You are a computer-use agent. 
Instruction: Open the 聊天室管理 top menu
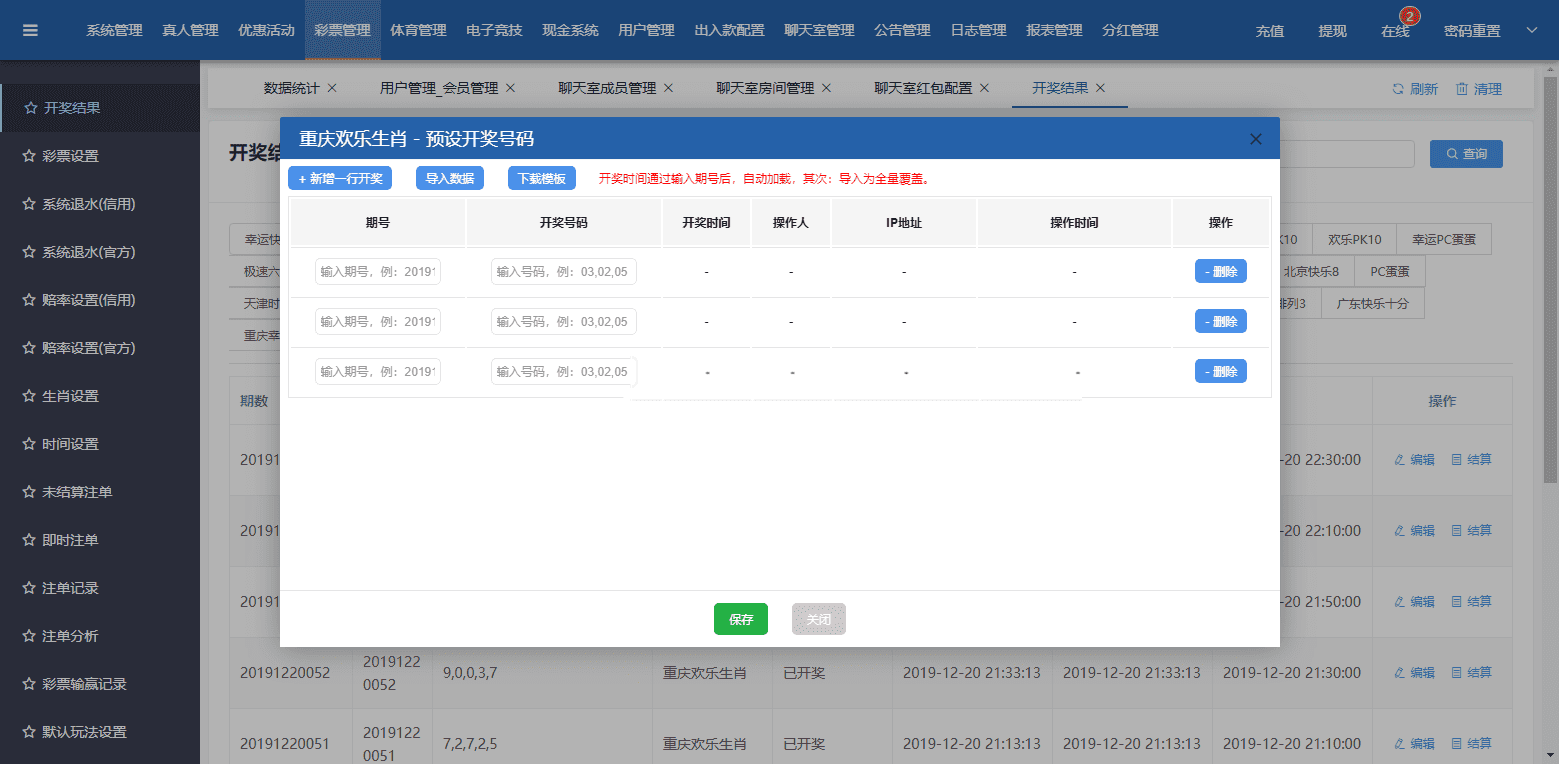point(819,30)
